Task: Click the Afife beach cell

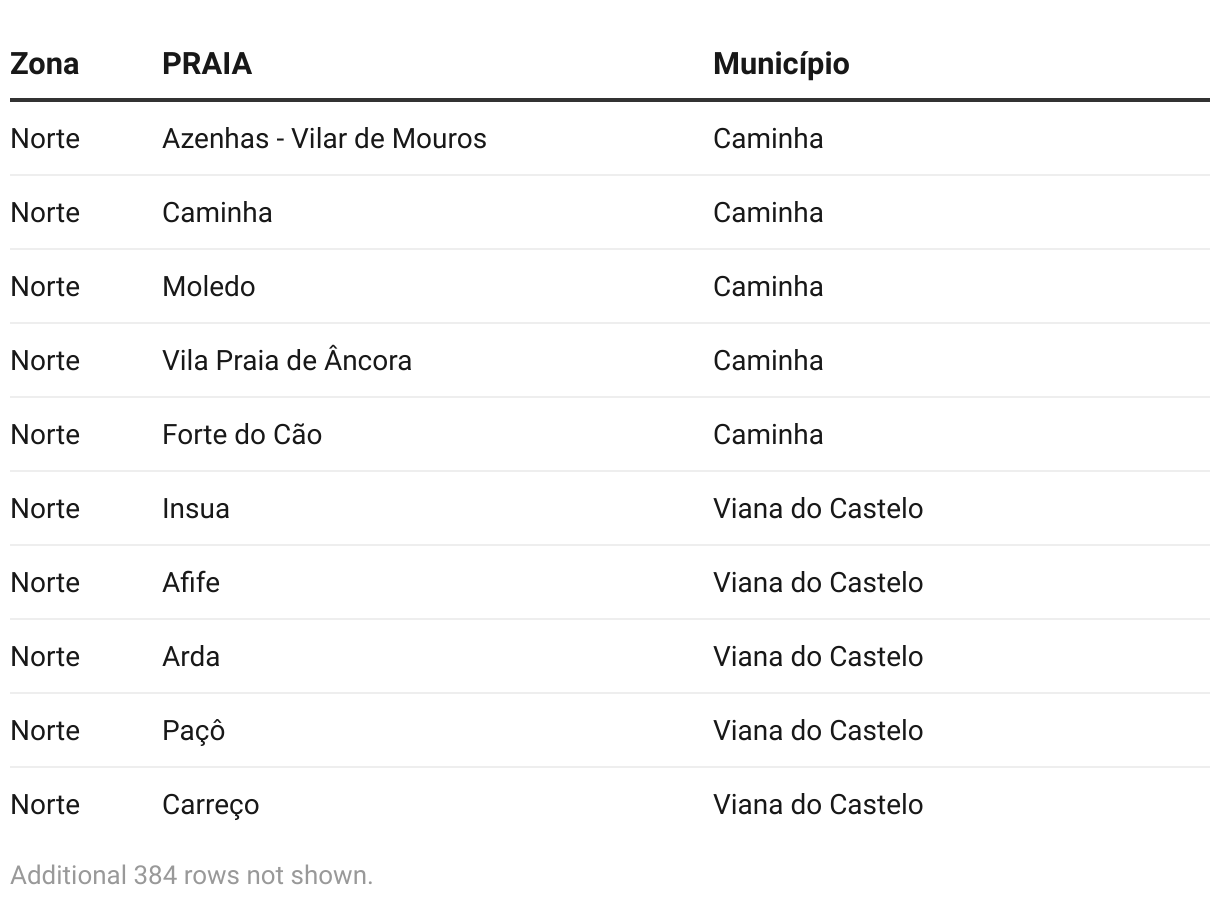Action: (191, 582)
